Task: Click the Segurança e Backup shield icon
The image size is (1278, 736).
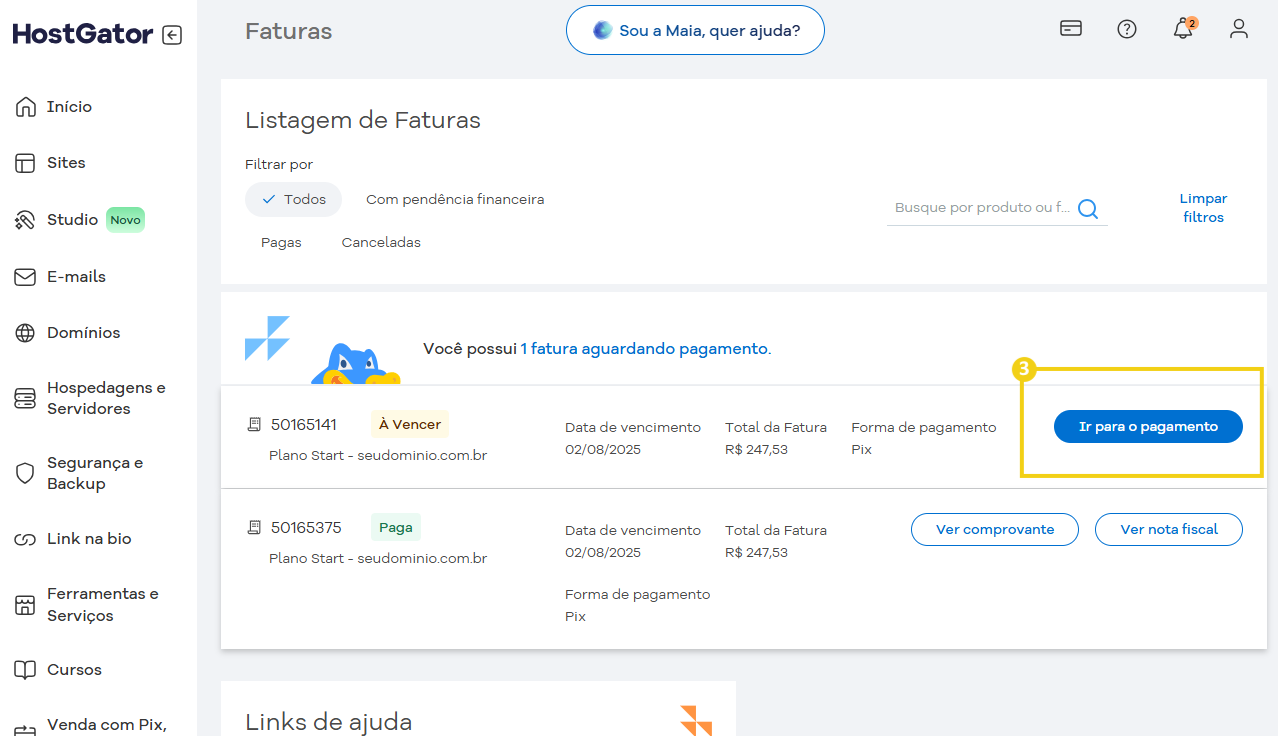Action: (x=25, y=473)
